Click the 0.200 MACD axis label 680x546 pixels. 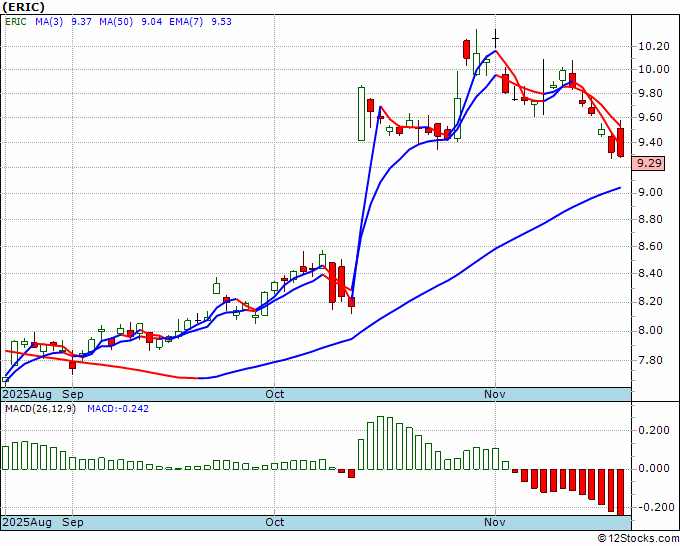click(654, 430)
